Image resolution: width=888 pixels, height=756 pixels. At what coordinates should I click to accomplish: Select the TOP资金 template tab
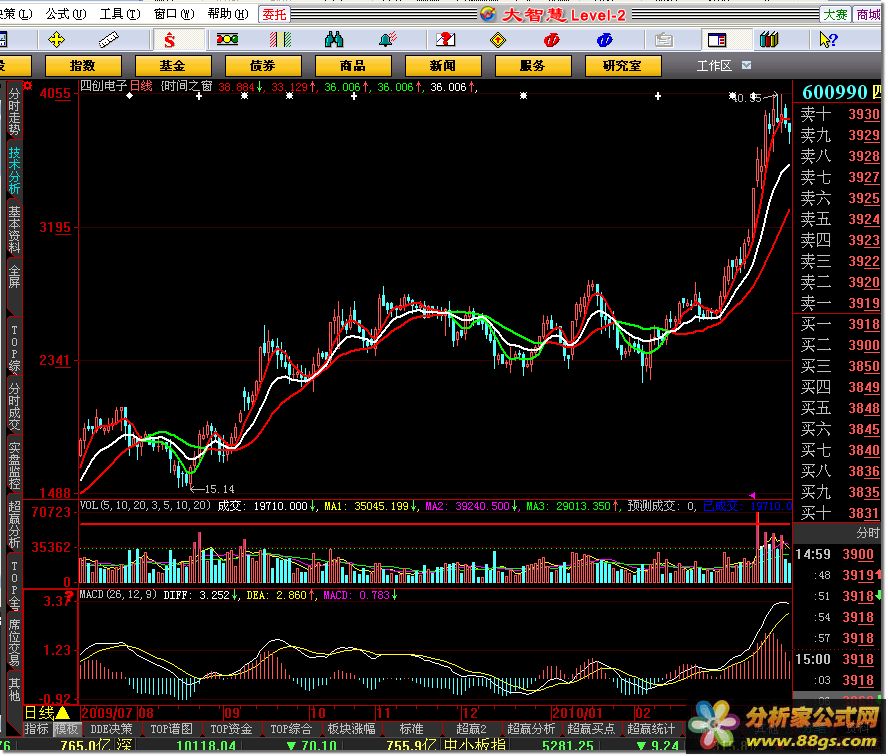click(x=231, y=729)
